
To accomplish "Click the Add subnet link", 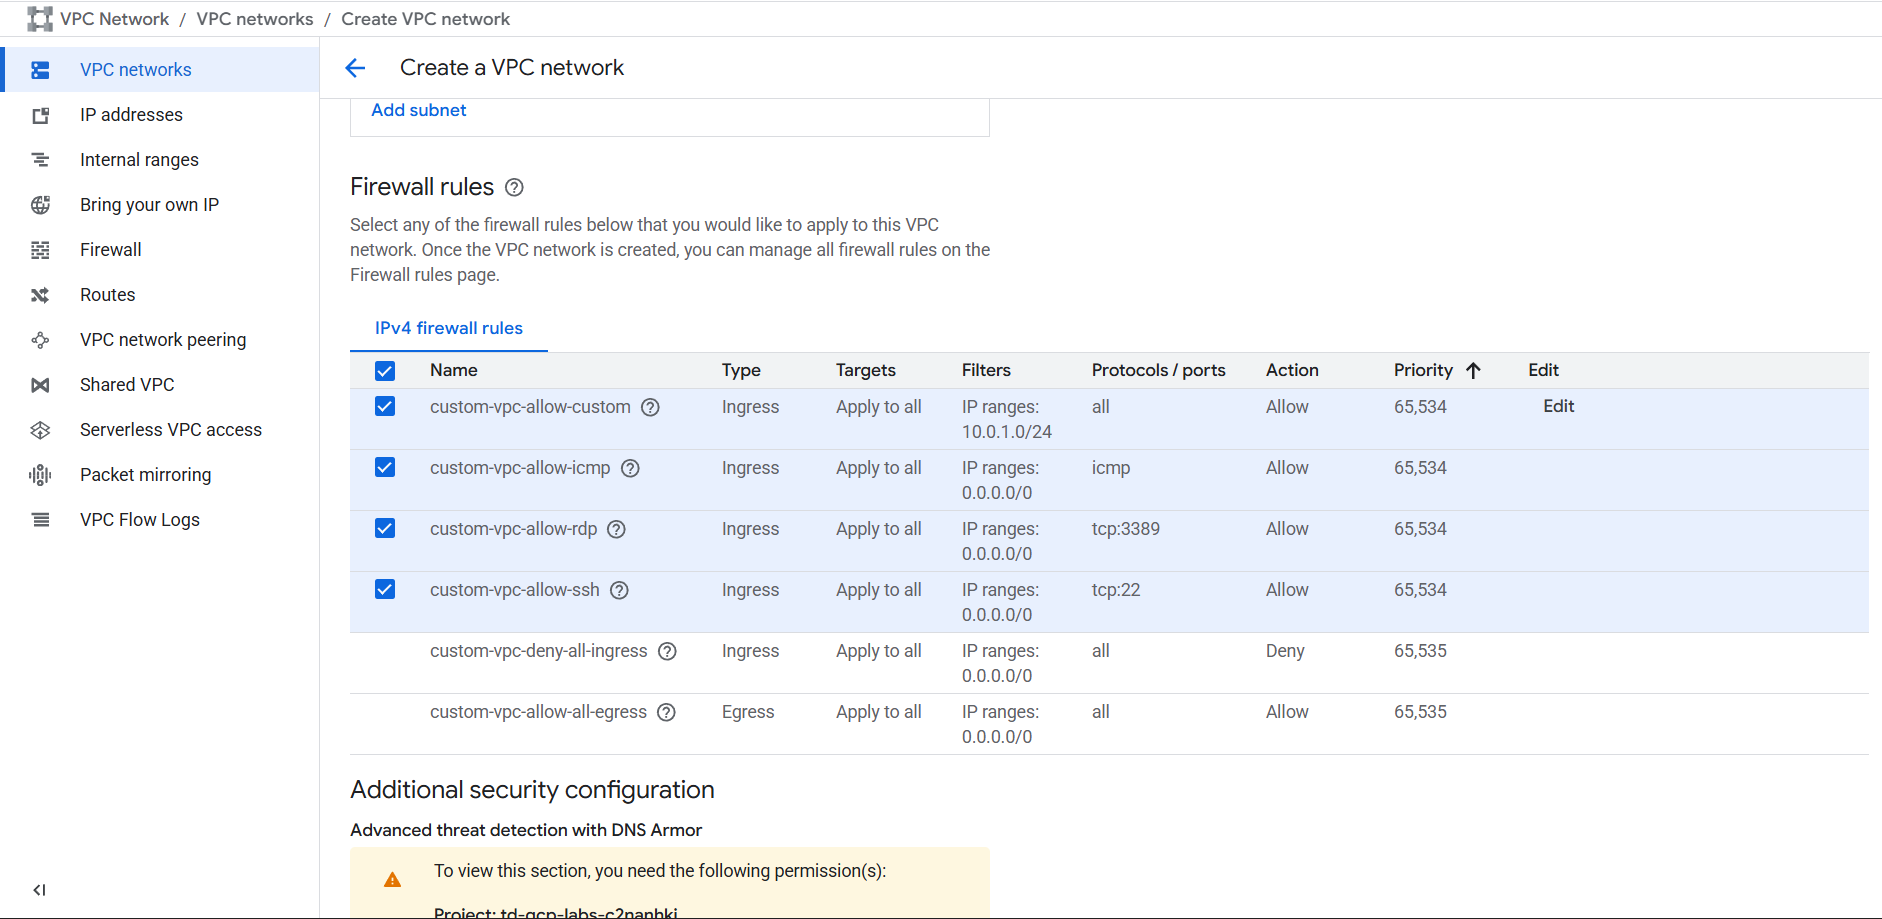I will 418,110.
